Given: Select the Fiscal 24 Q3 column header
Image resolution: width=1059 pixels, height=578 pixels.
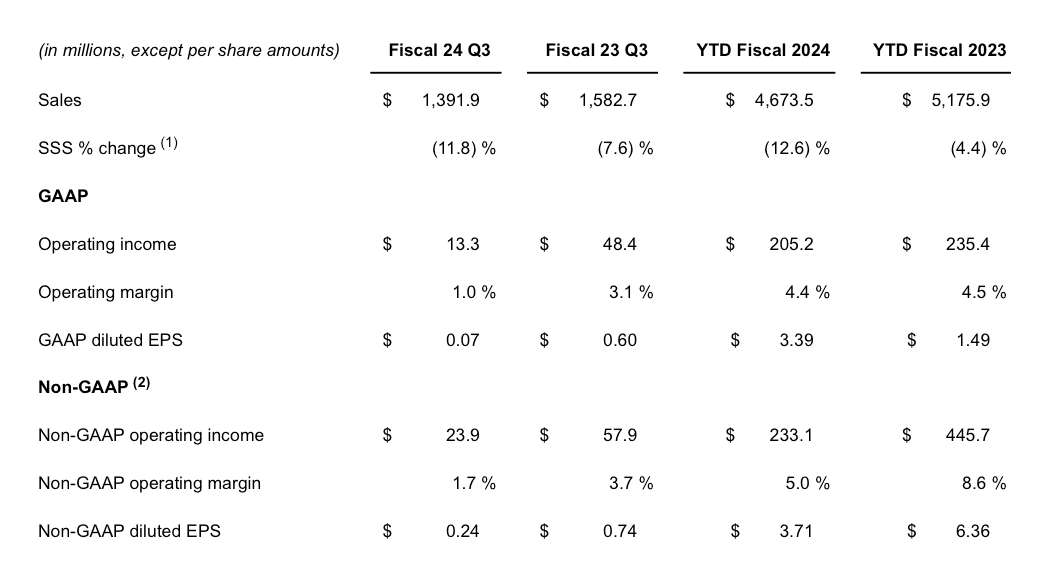Looking at the screenshot, I should point(439,50).
